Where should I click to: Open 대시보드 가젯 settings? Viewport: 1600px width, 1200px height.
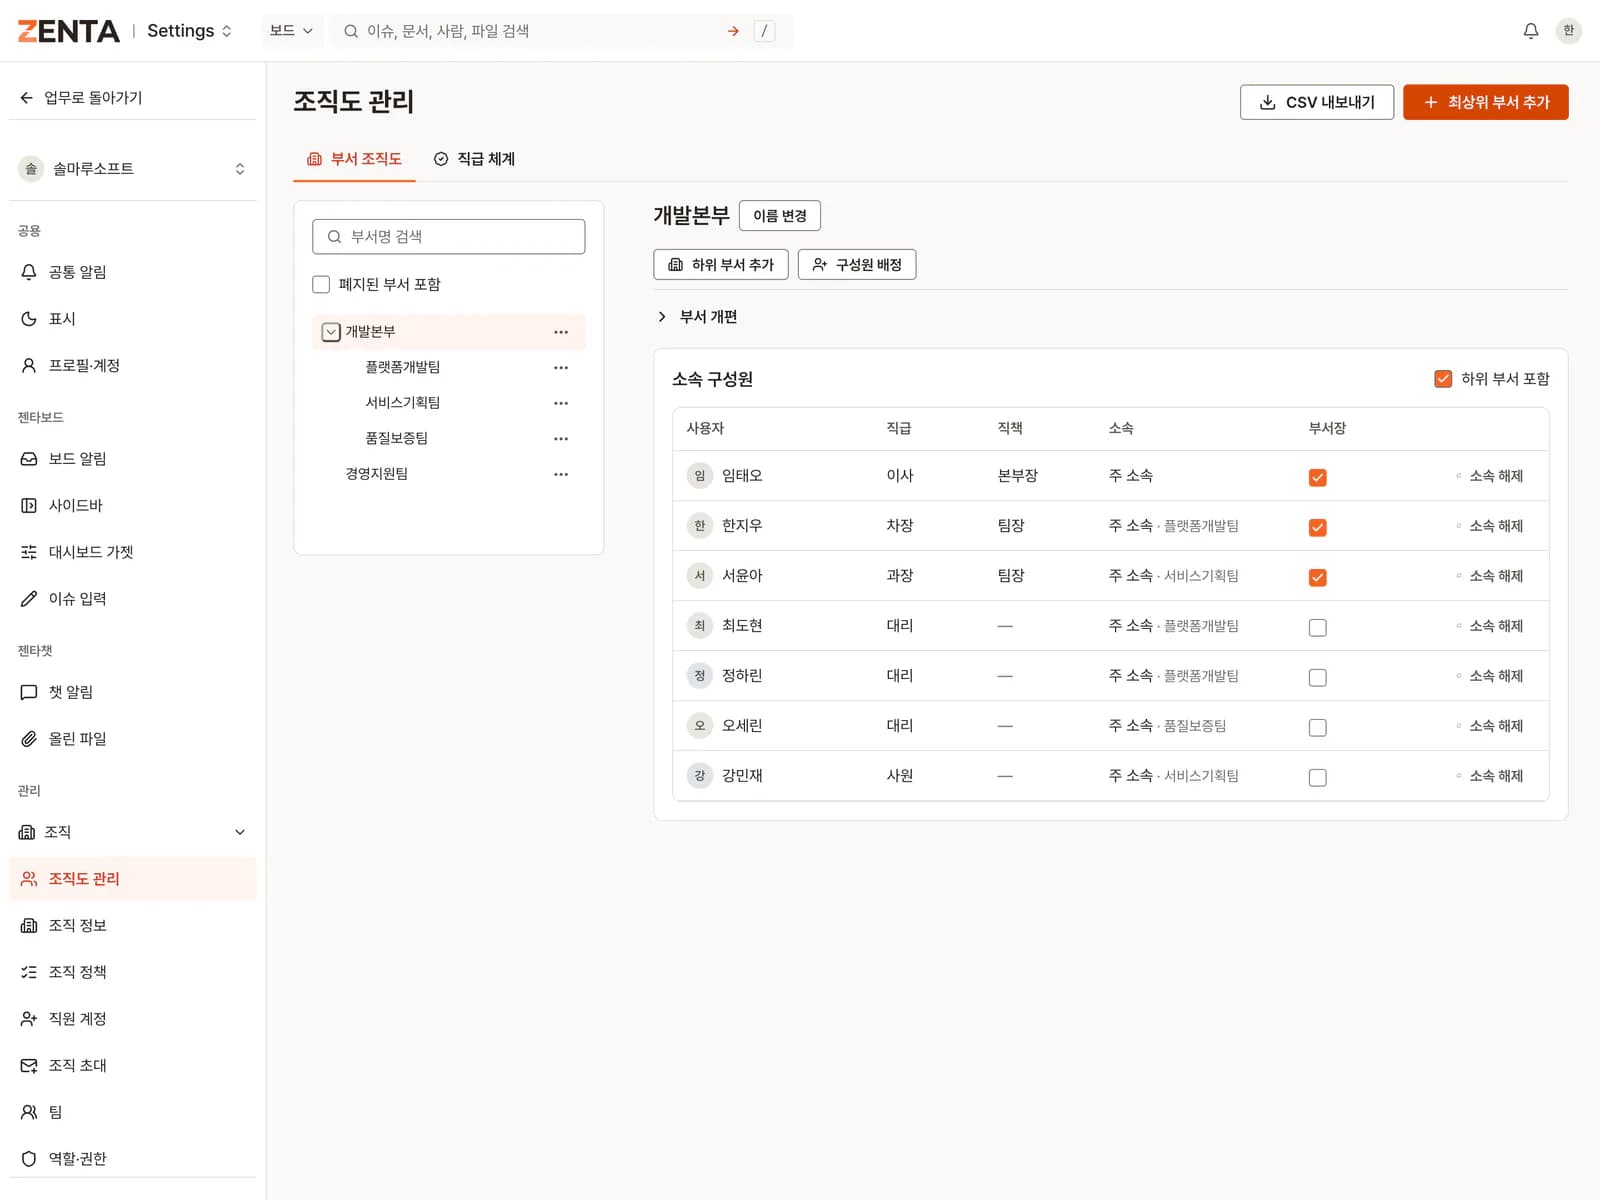pyautogui.click(x=132, y=552)
